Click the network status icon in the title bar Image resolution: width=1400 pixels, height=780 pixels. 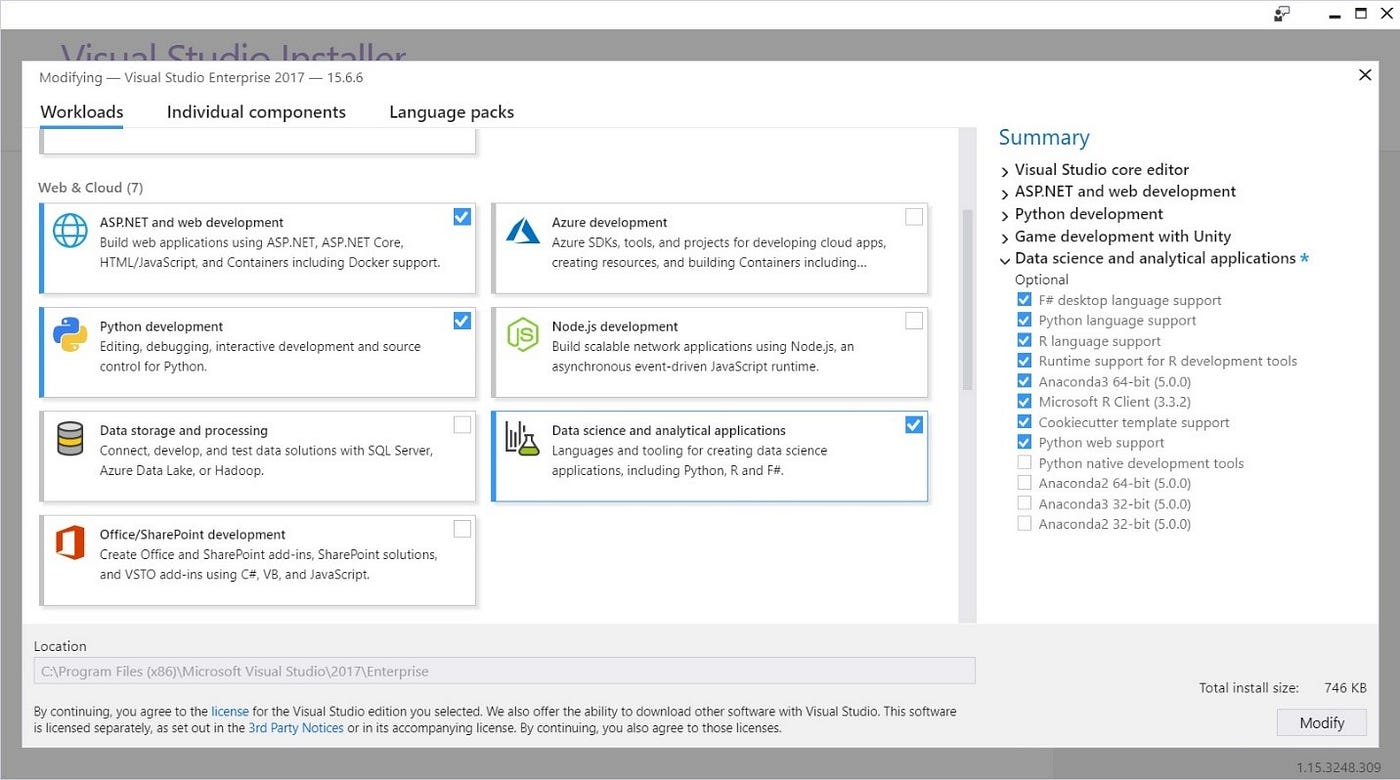coord(1282,14)
